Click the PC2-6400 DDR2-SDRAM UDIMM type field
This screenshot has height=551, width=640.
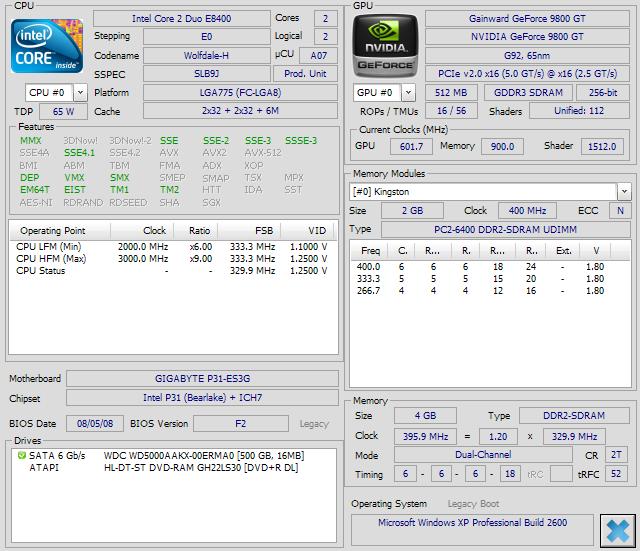point(505,230)
